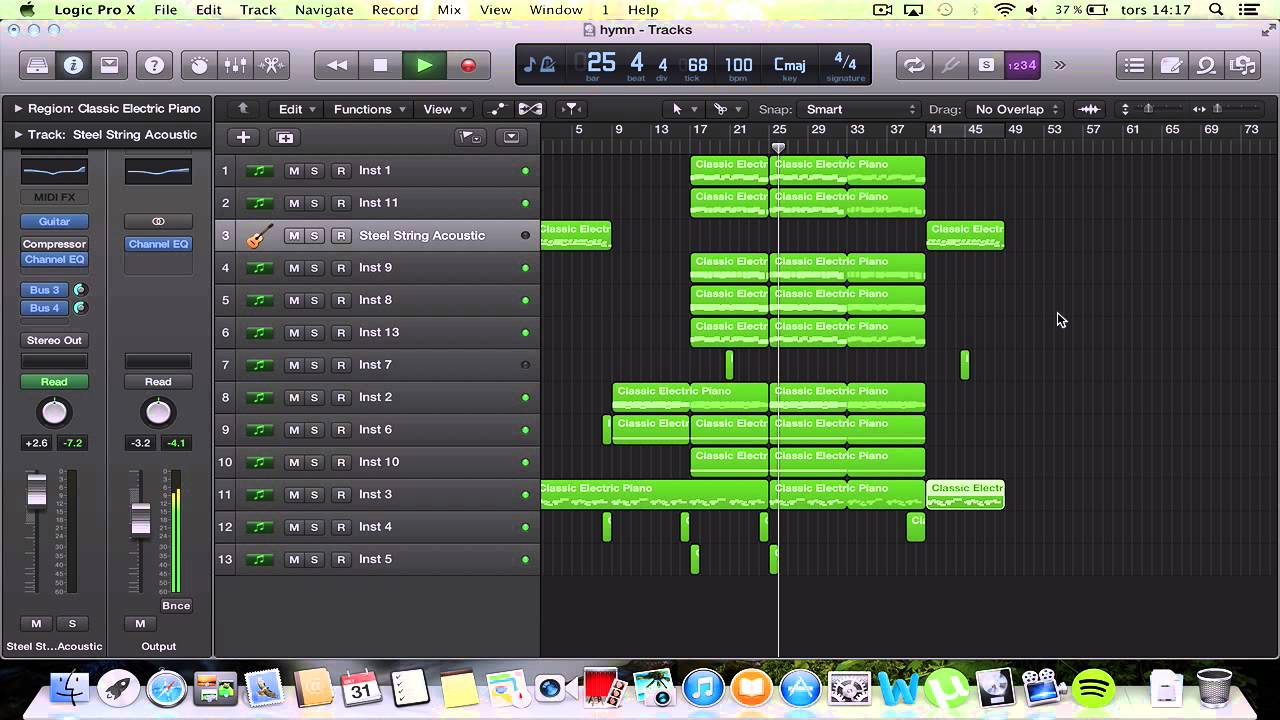Click Steel String Acoustic guitar track icon
The height and width of the screenshot is (720, 1280).
[259, 236]
